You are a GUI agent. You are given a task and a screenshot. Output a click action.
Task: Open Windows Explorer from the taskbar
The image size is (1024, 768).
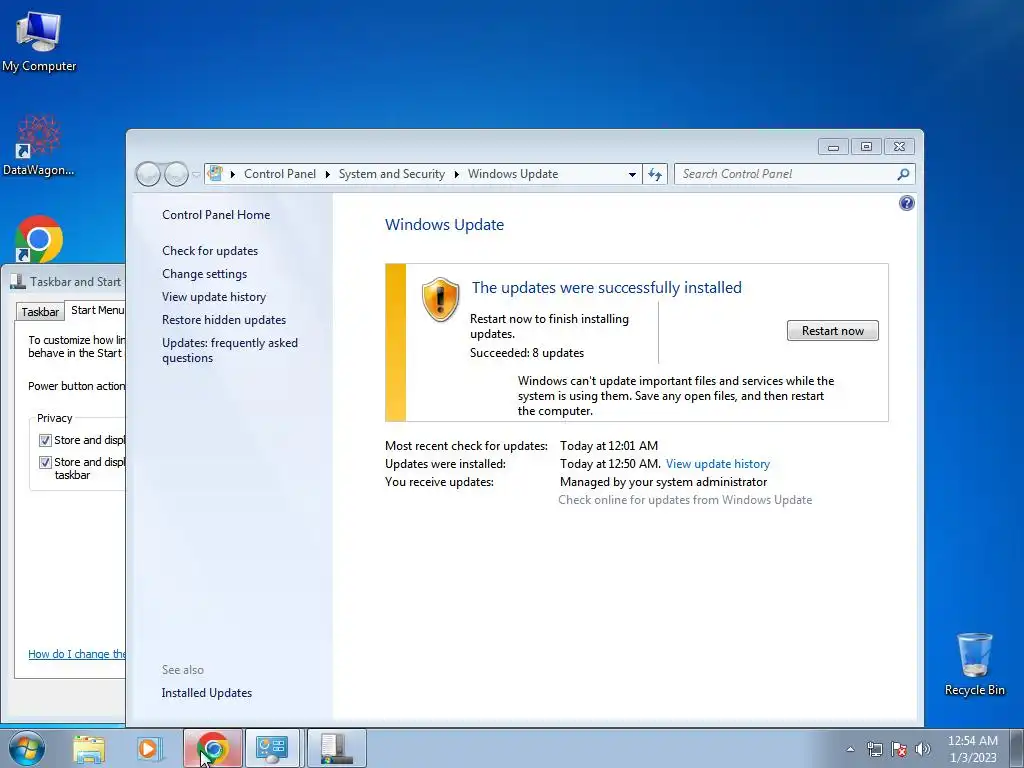[x=89, y=748]
